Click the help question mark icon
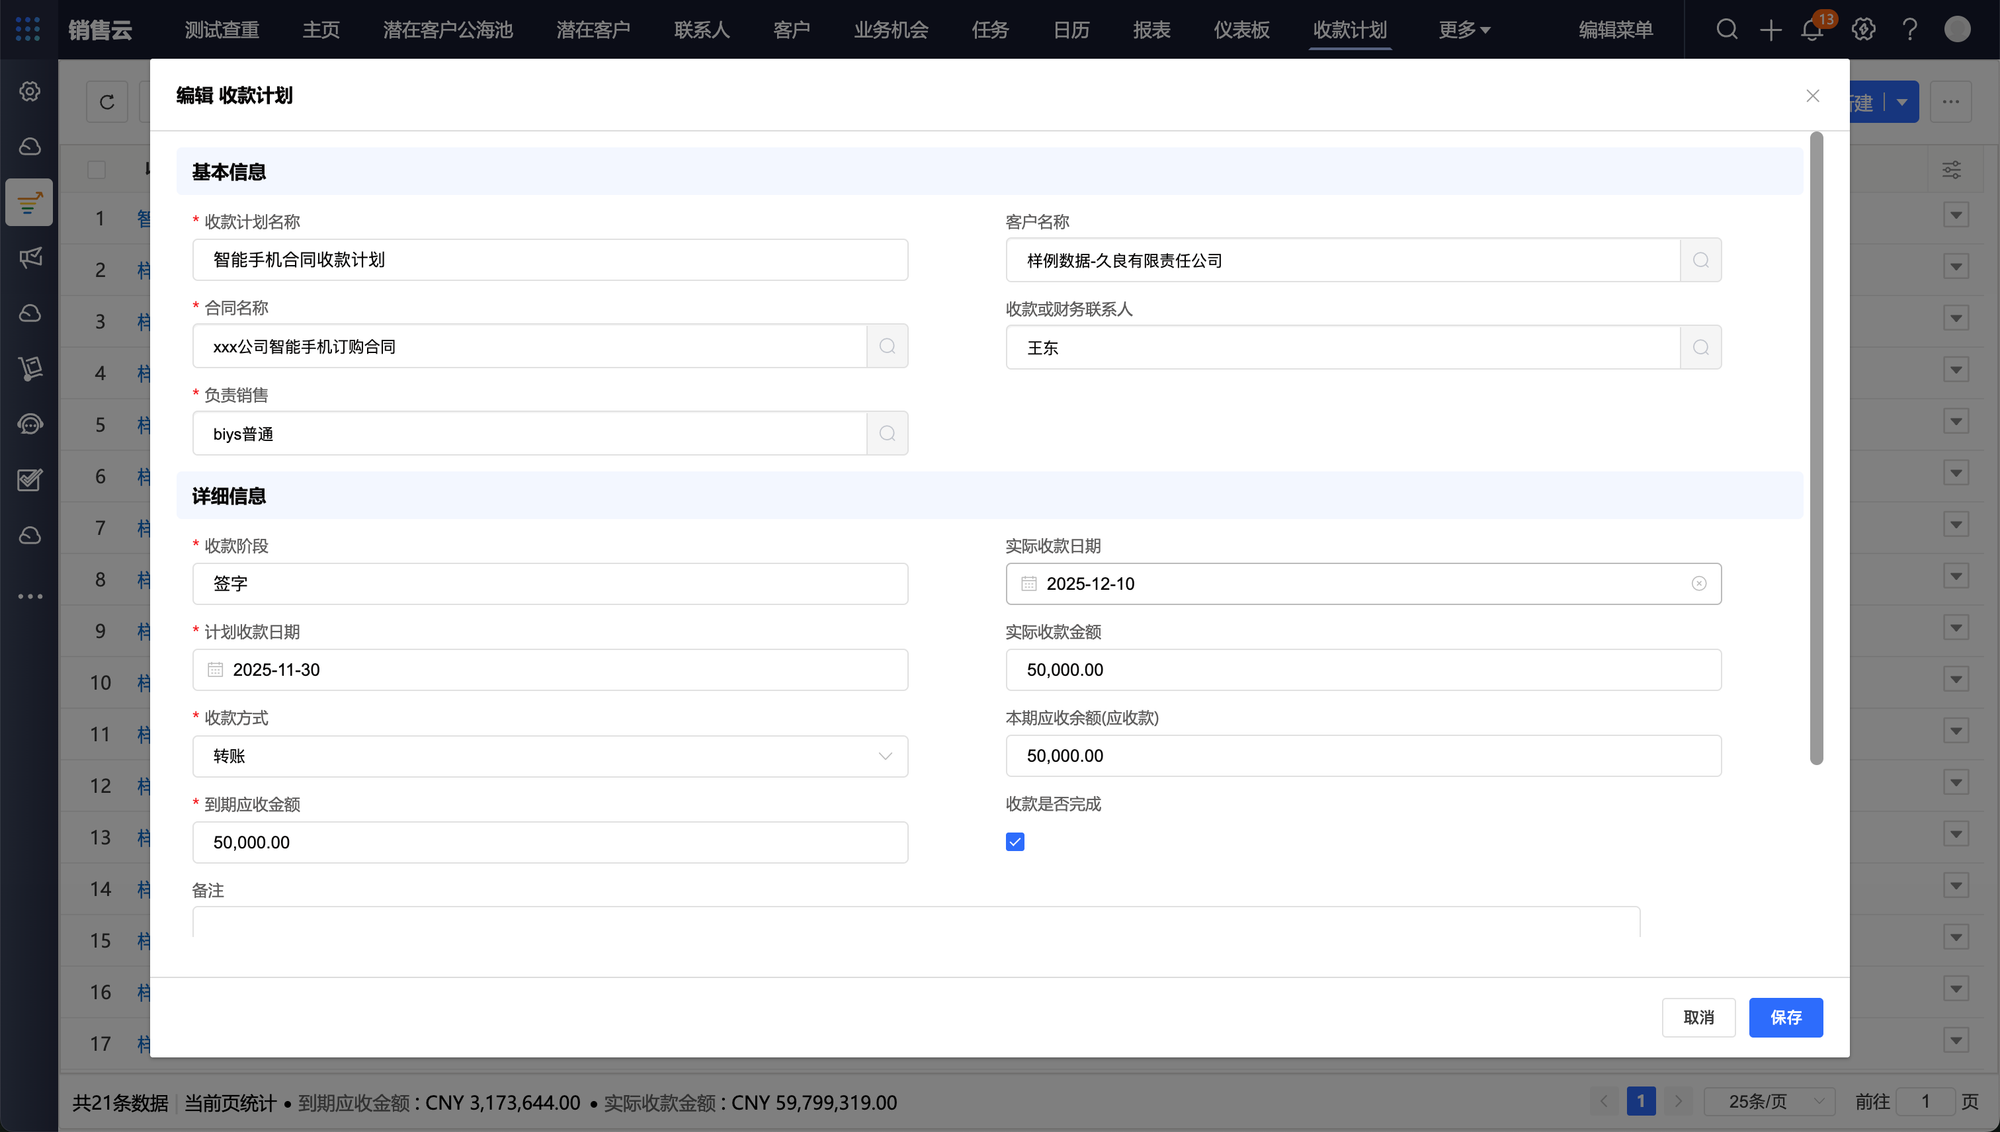 [x=1910, y=30]
